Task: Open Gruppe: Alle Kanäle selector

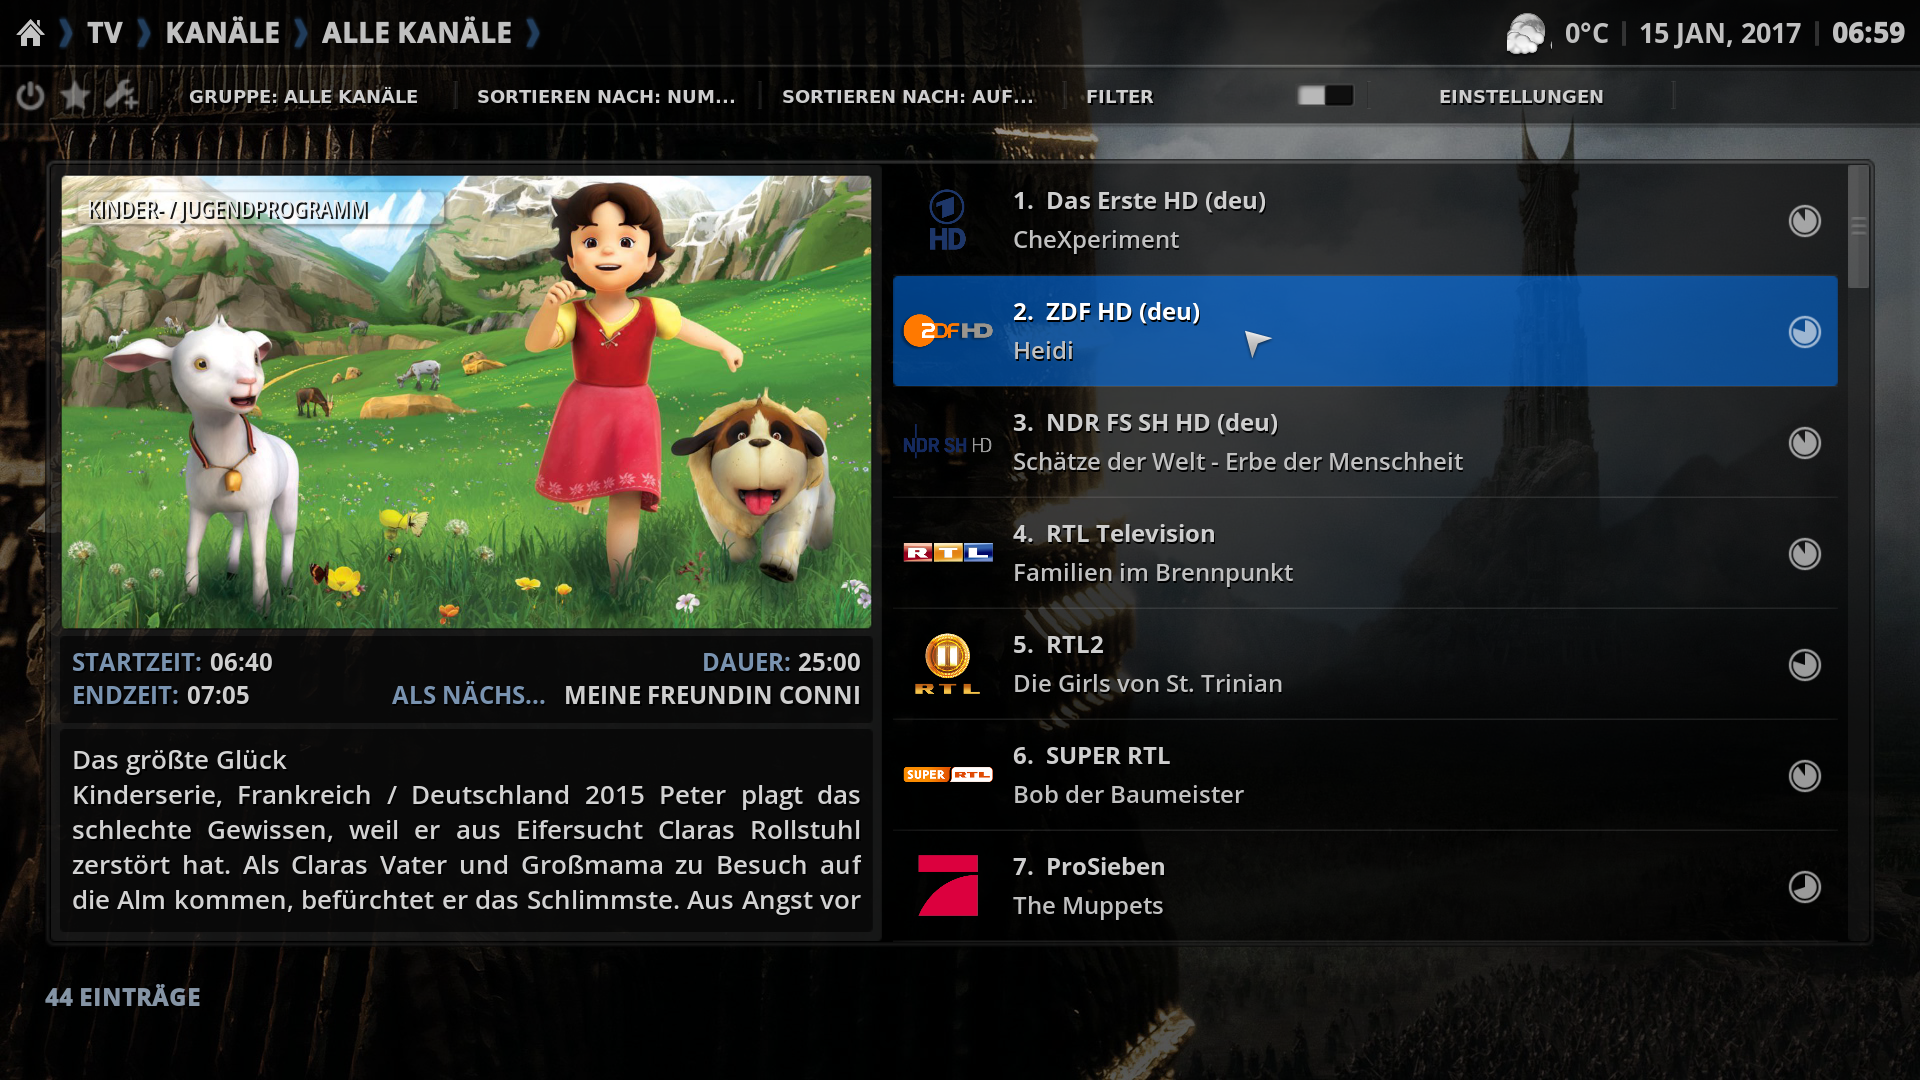Action: (x=303, y=97)
